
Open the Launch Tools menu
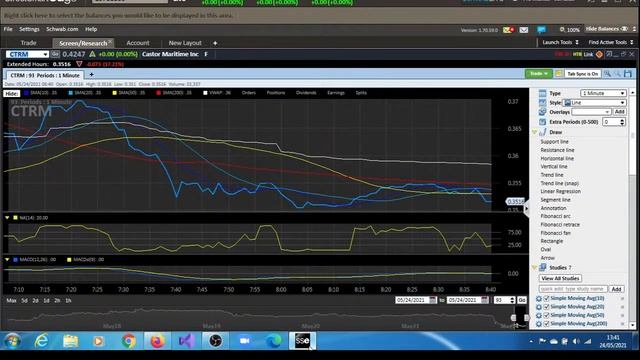pos(560,42)
